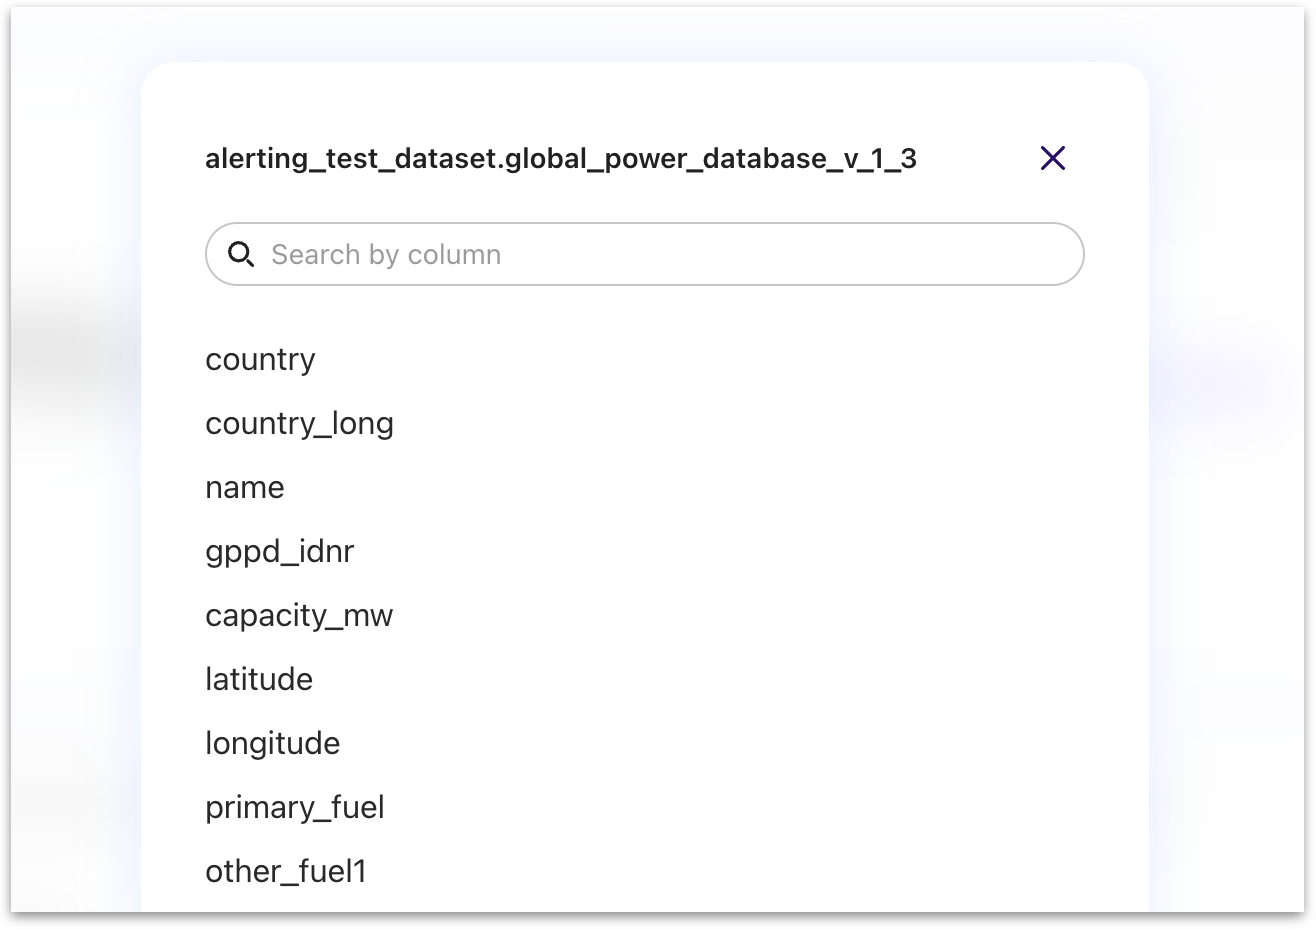This screenshot has width=1316, height=929.
Task: Click the blank dialog area right of latitude
Action: click(x=700, y=680)
